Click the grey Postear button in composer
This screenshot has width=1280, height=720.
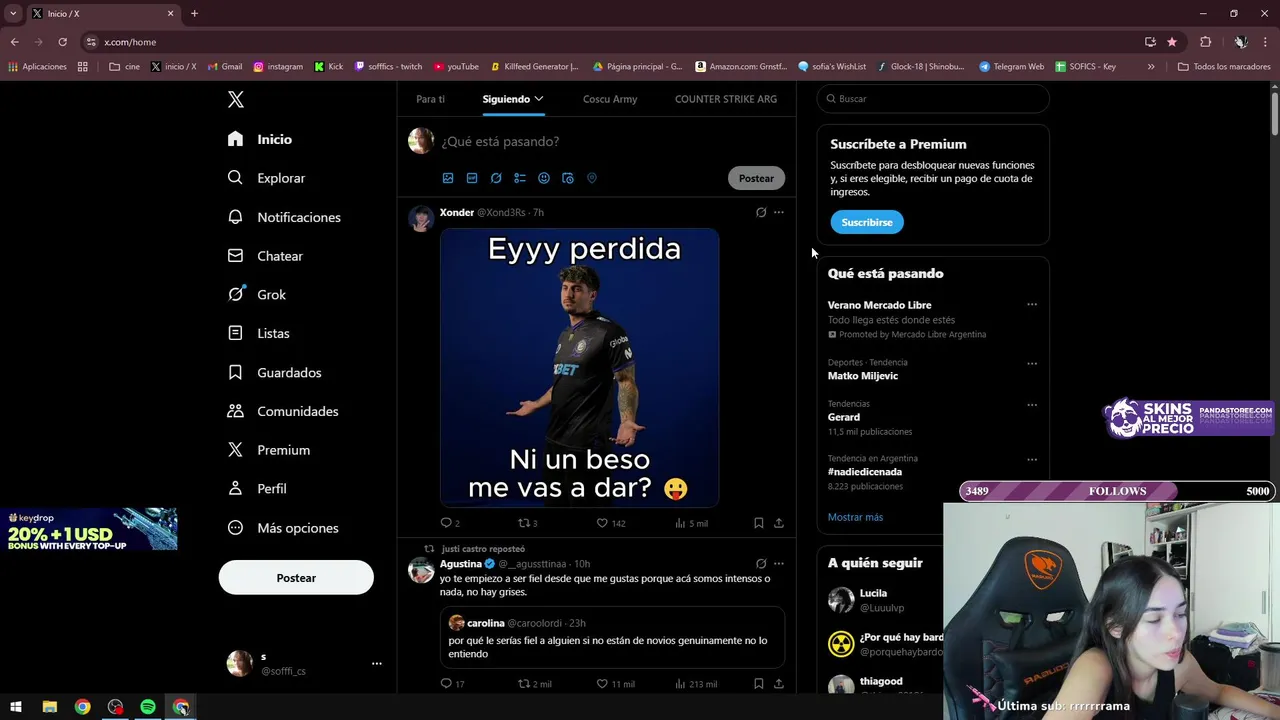[x=756, y=178]
